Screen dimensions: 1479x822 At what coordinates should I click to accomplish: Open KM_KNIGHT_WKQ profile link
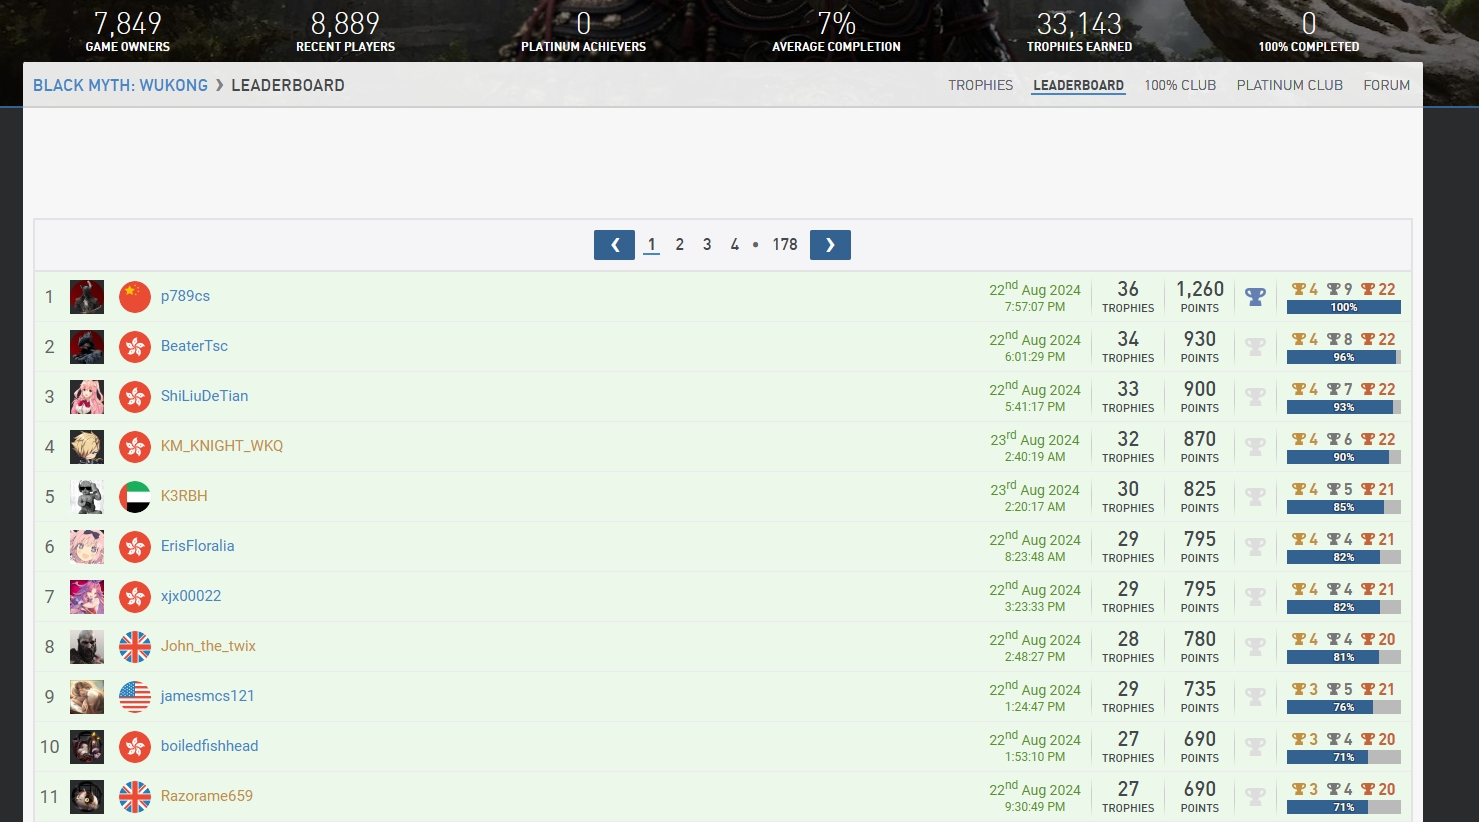[x=222, y=446]
